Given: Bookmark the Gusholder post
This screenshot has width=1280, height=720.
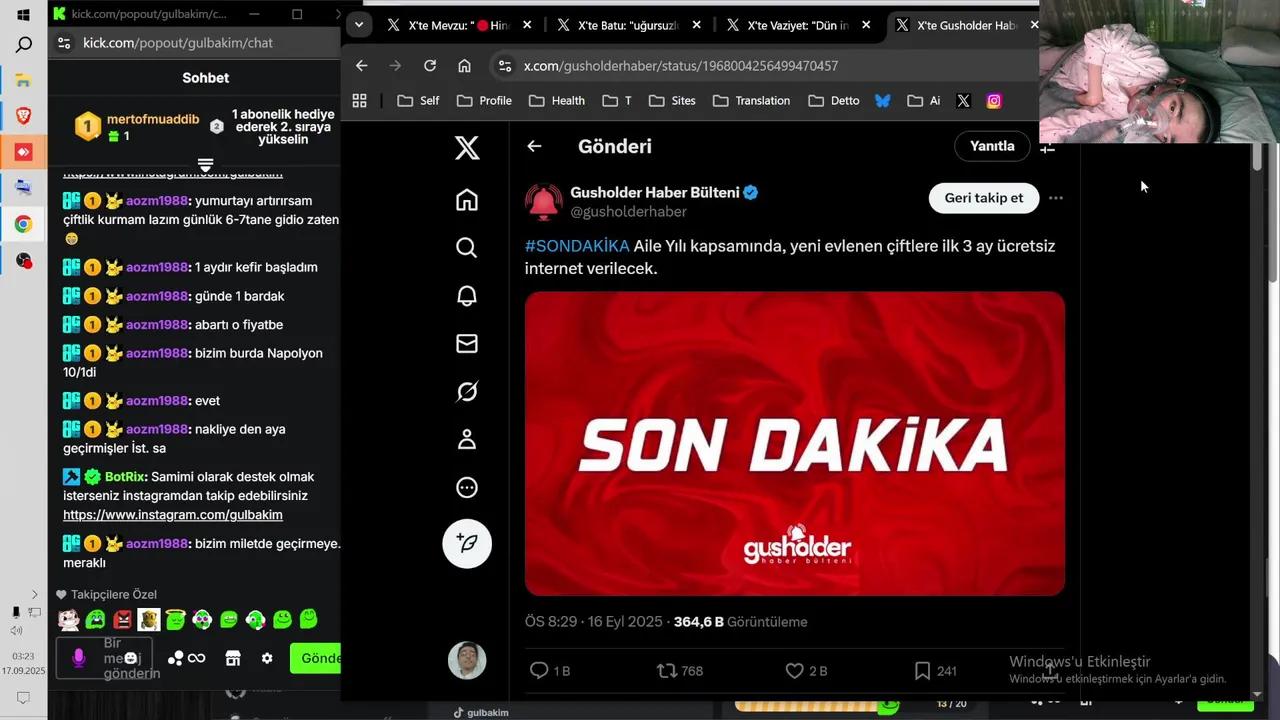Looking at the screenshot, I should pos(922,671).
